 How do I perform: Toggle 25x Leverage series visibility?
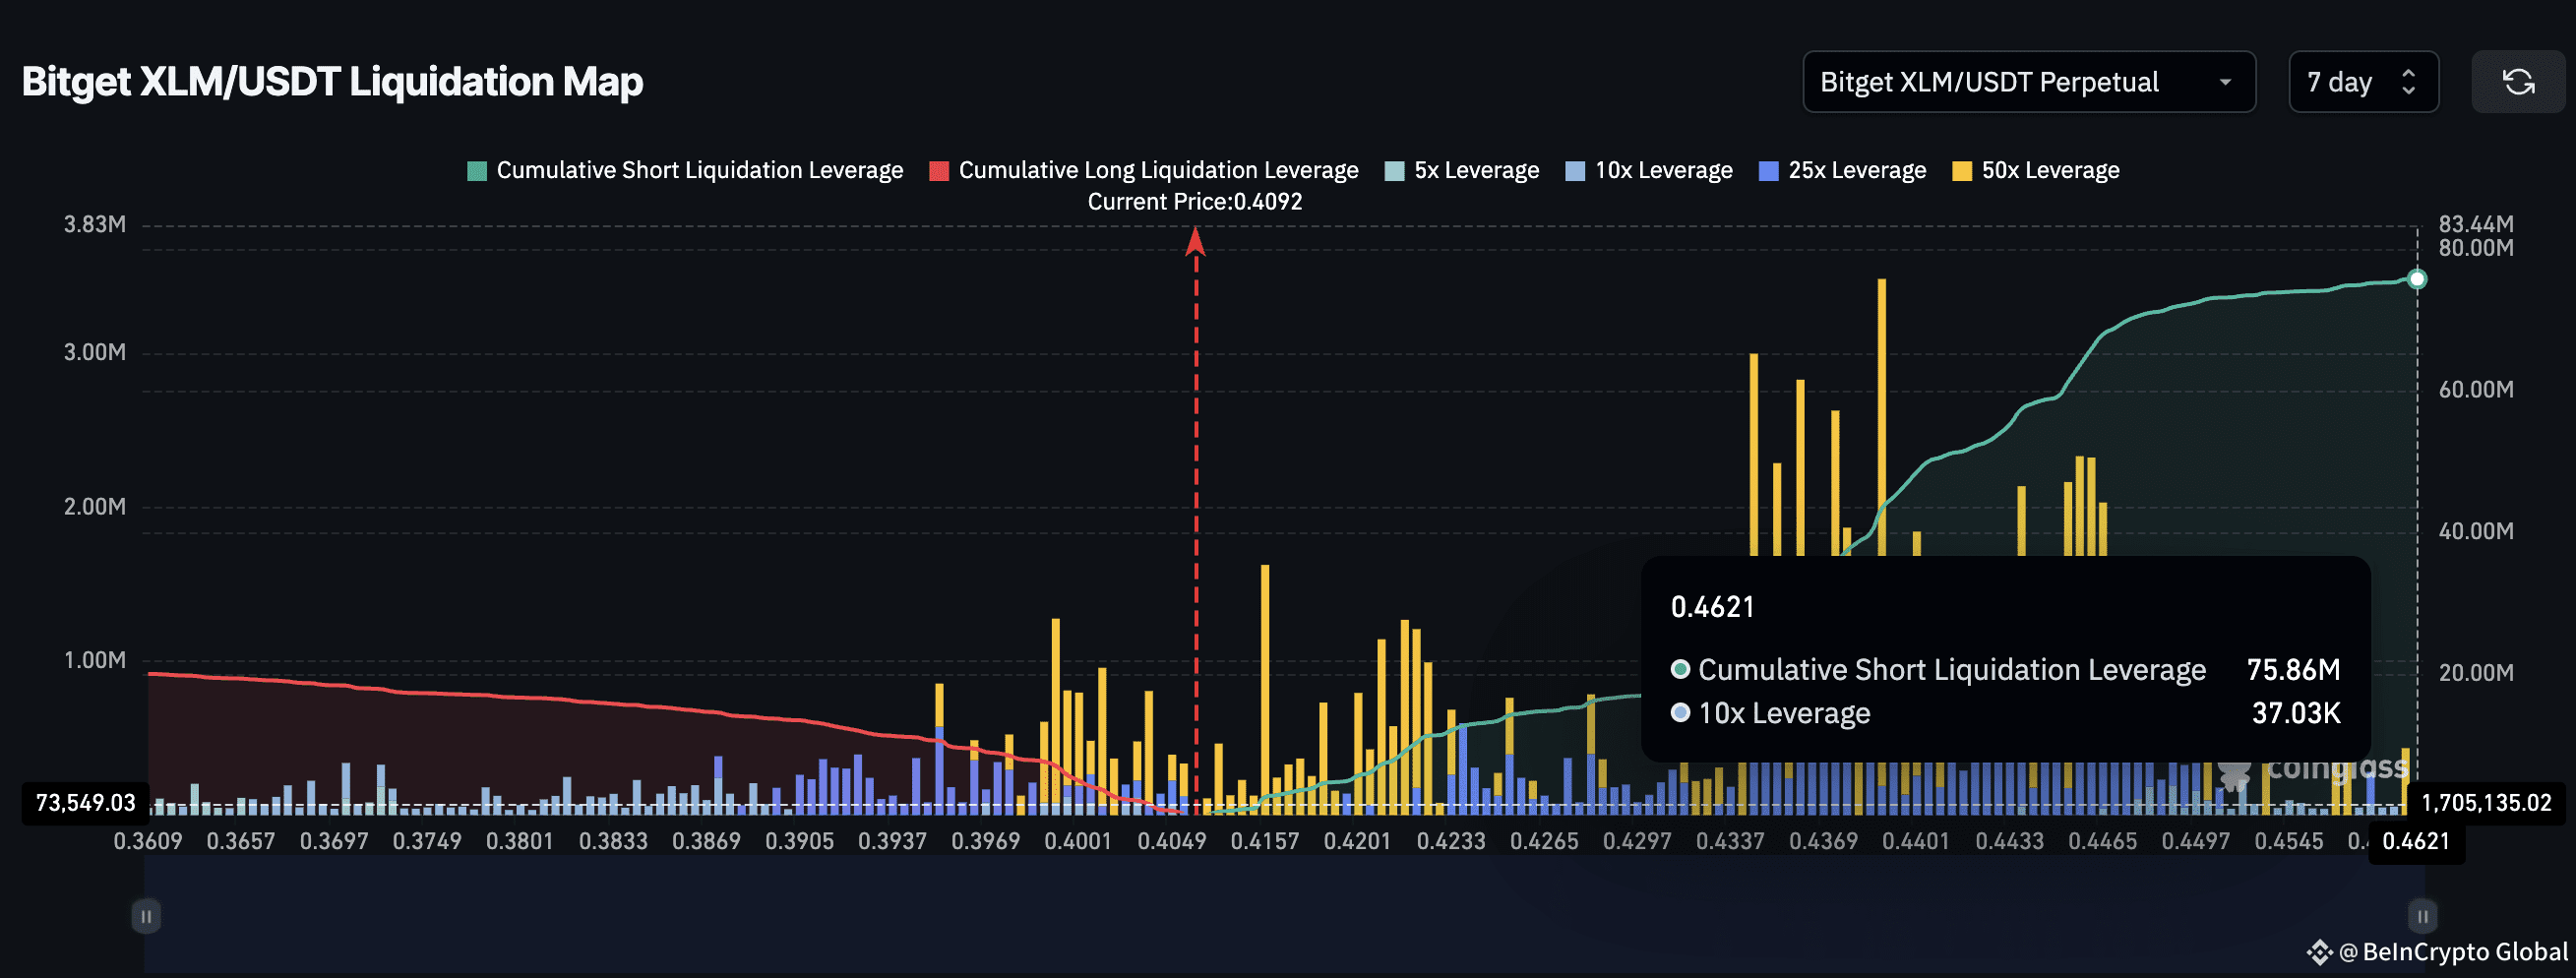pos(1843,171)
